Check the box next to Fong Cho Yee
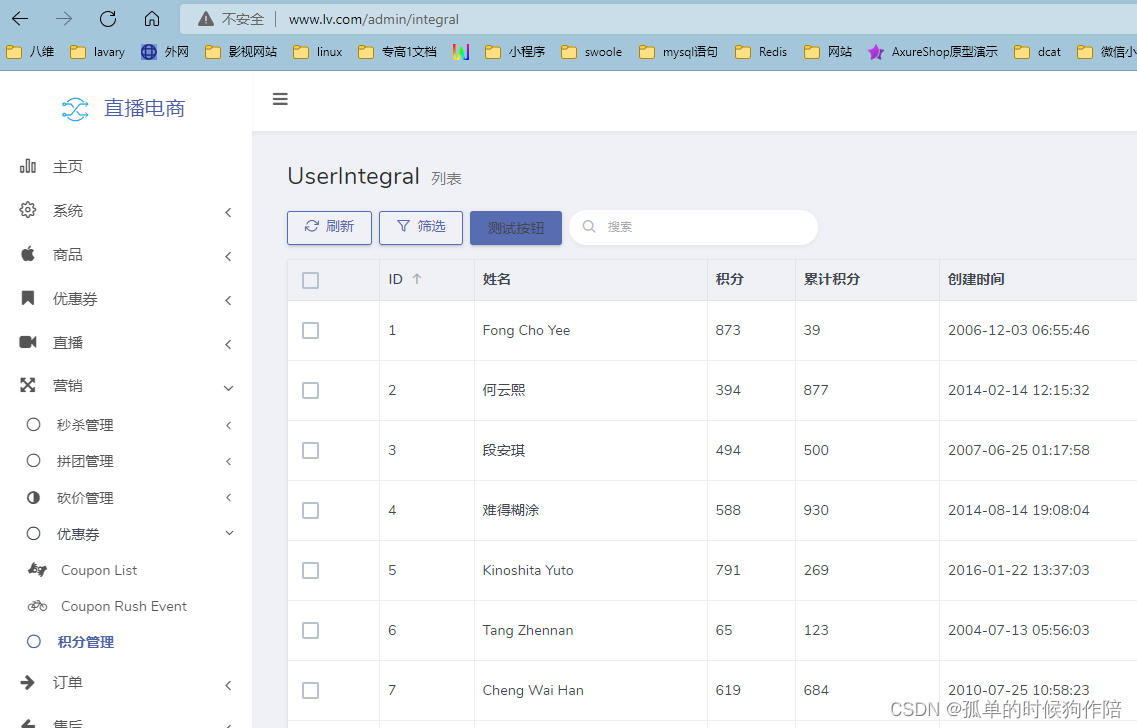Image resolution: width=1137 pixels, height=728 pixels. coord(310,330)
